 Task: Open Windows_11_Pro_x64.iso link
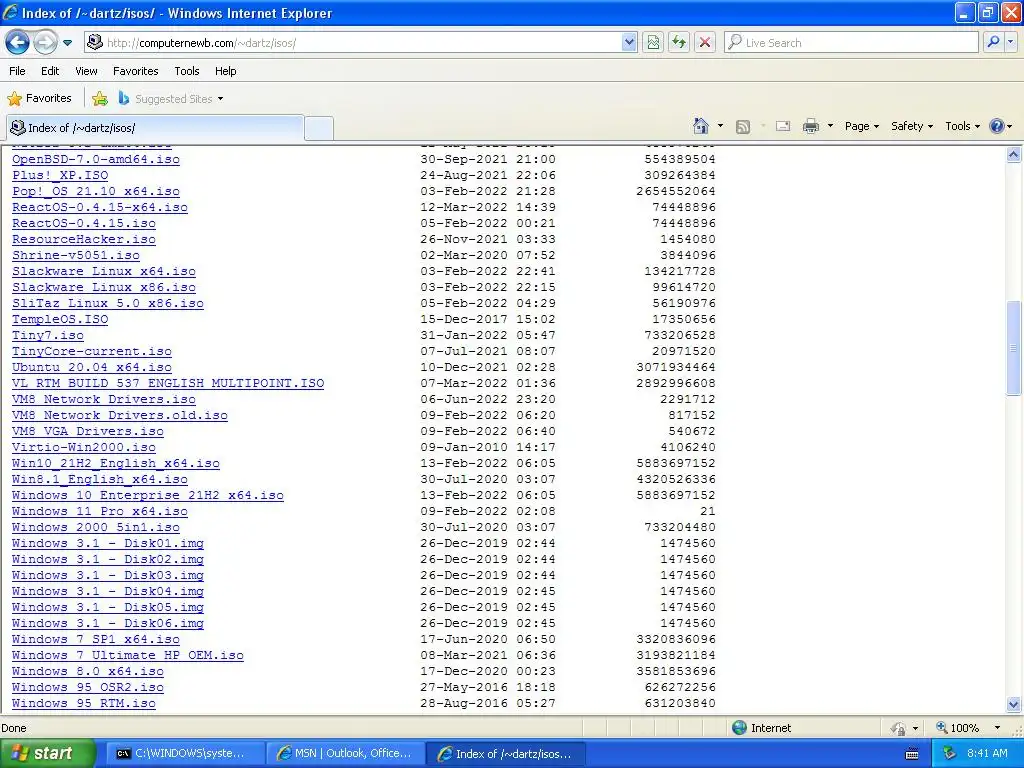(x=99, y=511)
